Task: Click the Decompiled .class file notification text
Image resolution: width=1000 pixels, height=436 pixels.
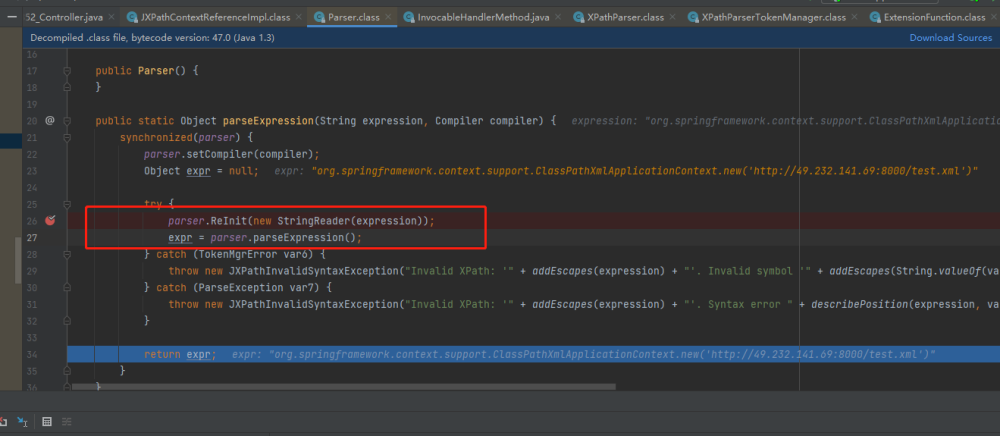Action: (x=152, y=38)
